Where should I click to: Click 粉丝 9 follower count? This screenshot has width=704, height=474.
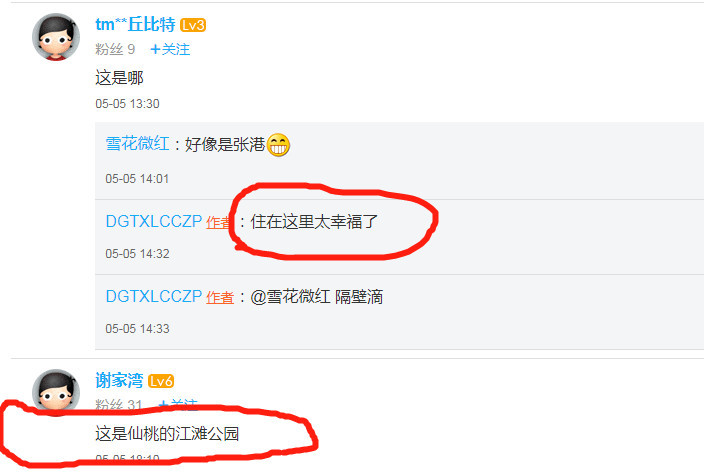coord(115,49)
